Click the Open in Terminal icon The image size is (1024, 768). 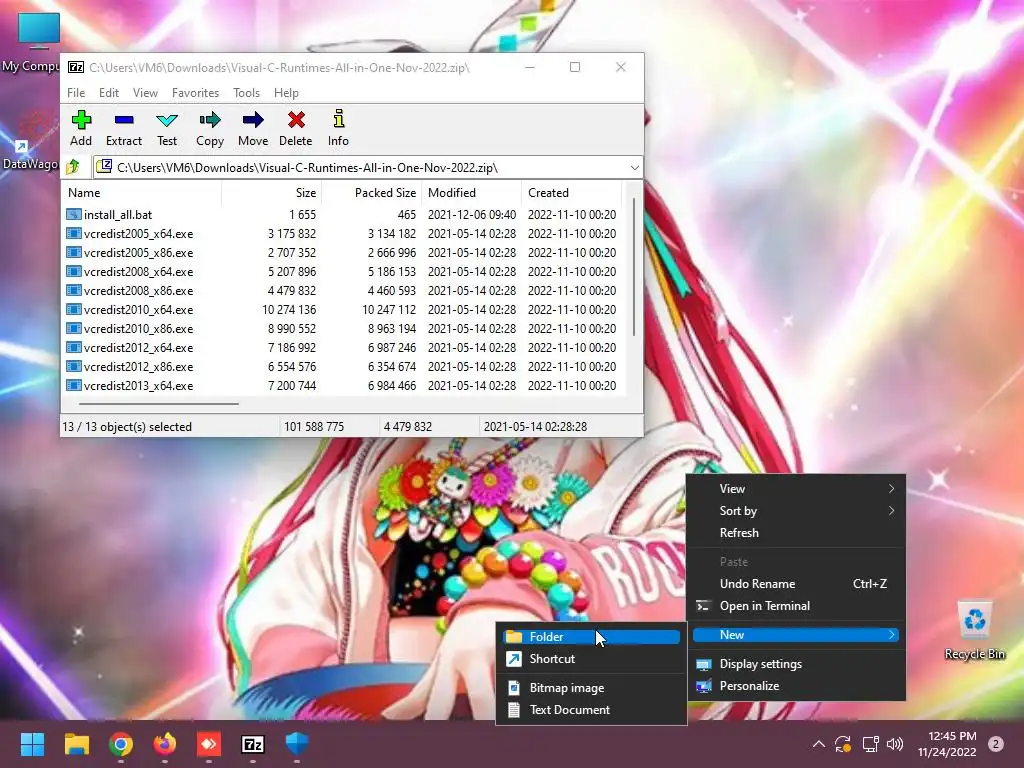pyautogui.click(x=703, y=606)
